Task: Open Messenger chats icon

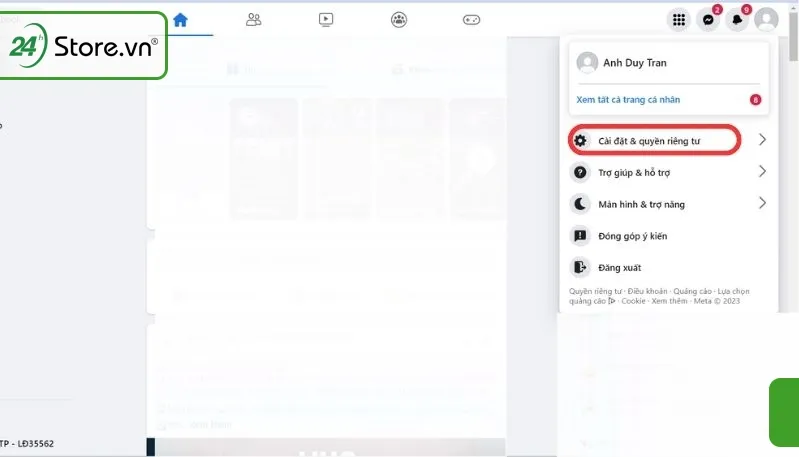Action: [708, 20]
